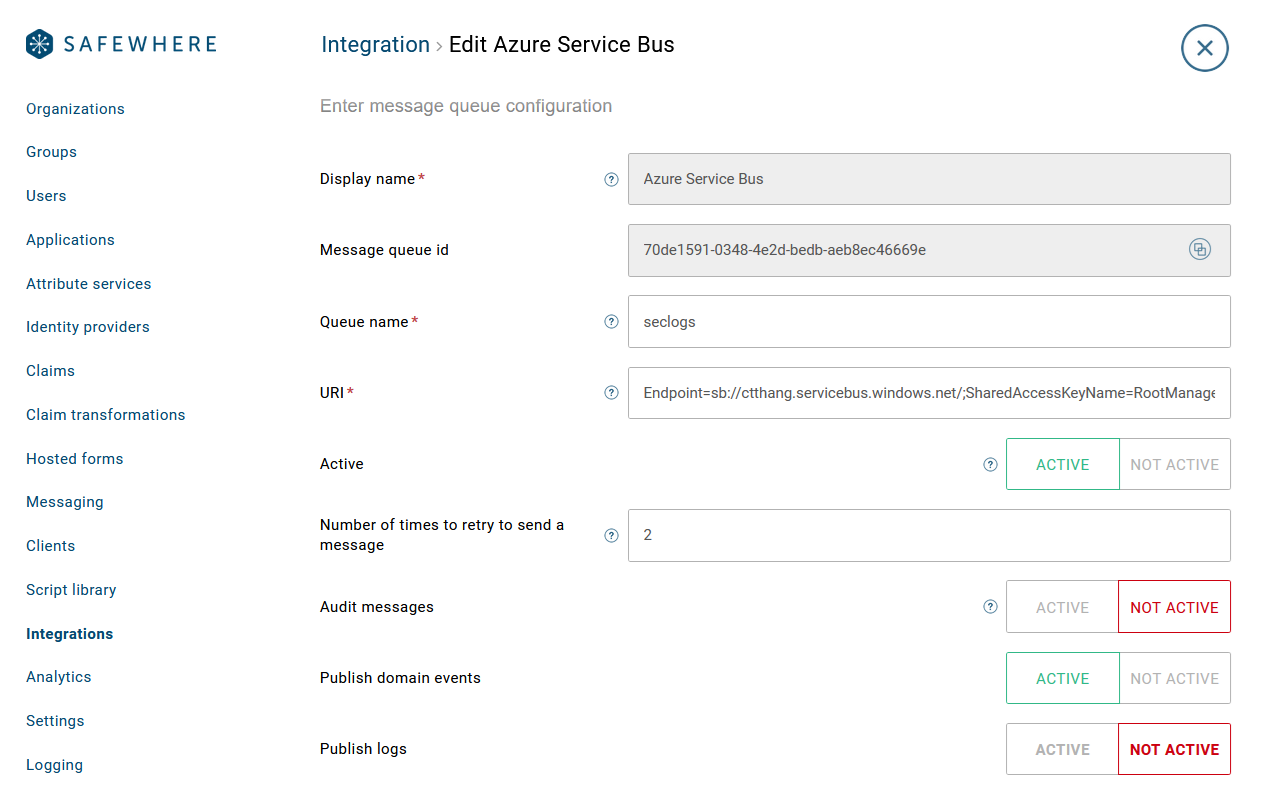Close the edit form with X icon
The width and height of the screenshot is (1287, 798).
[1204, 48]
